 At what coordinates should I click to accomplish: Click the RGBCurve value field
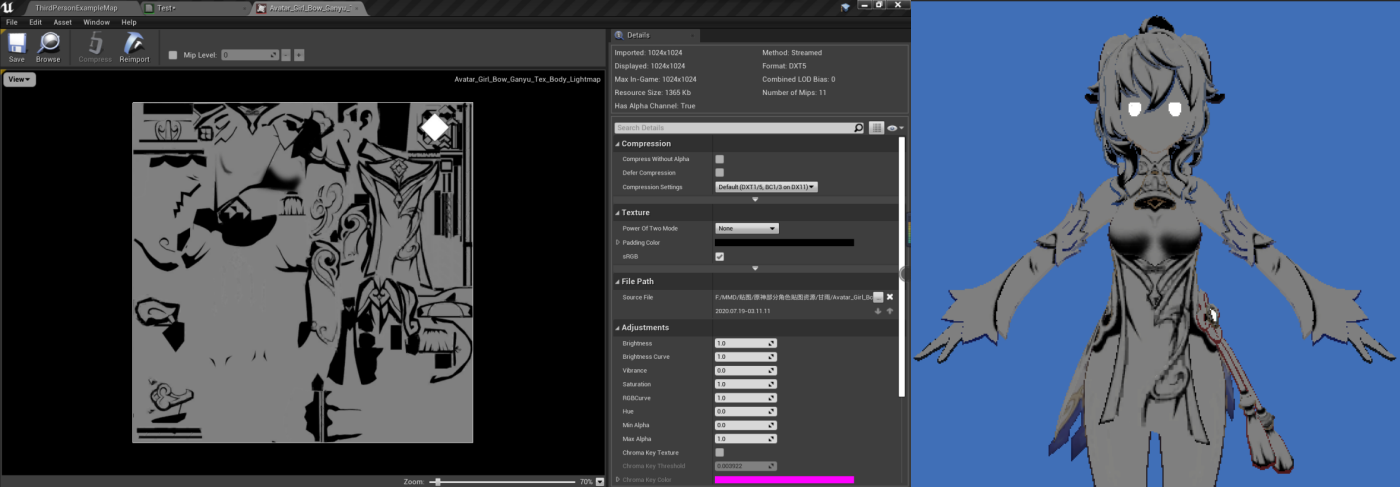coord(746,398)
